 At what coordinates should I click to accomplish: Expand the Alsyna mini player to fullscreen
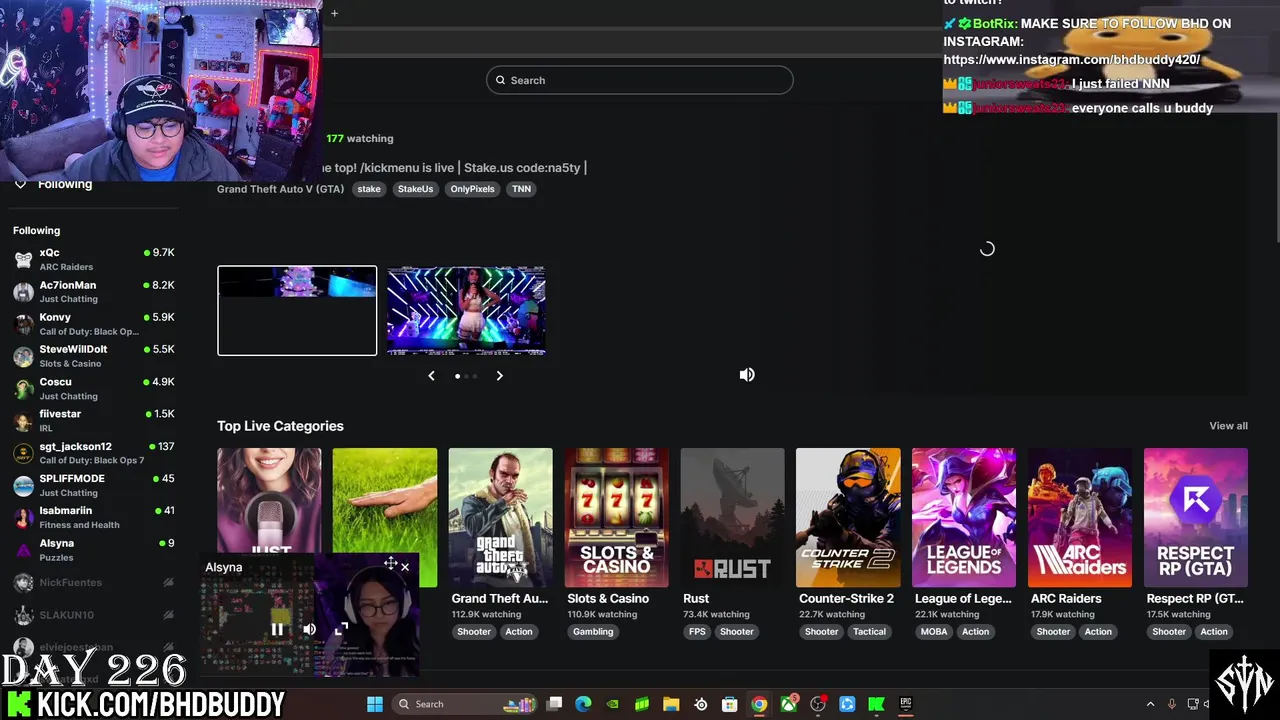pyautogui.click(x=341, y=630)
